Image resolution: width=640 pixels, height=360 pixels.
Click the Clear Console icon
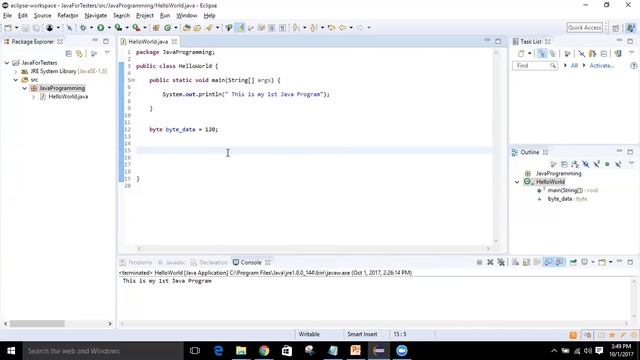(x=516, y=262)
